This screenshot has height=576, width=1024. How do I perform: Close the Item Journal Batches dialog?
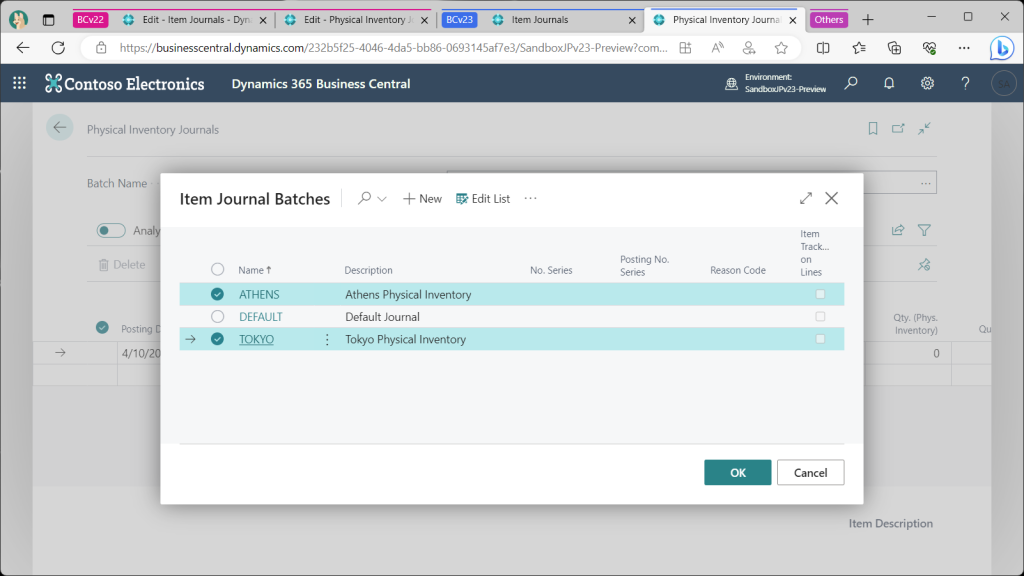[x=831, y=198]
